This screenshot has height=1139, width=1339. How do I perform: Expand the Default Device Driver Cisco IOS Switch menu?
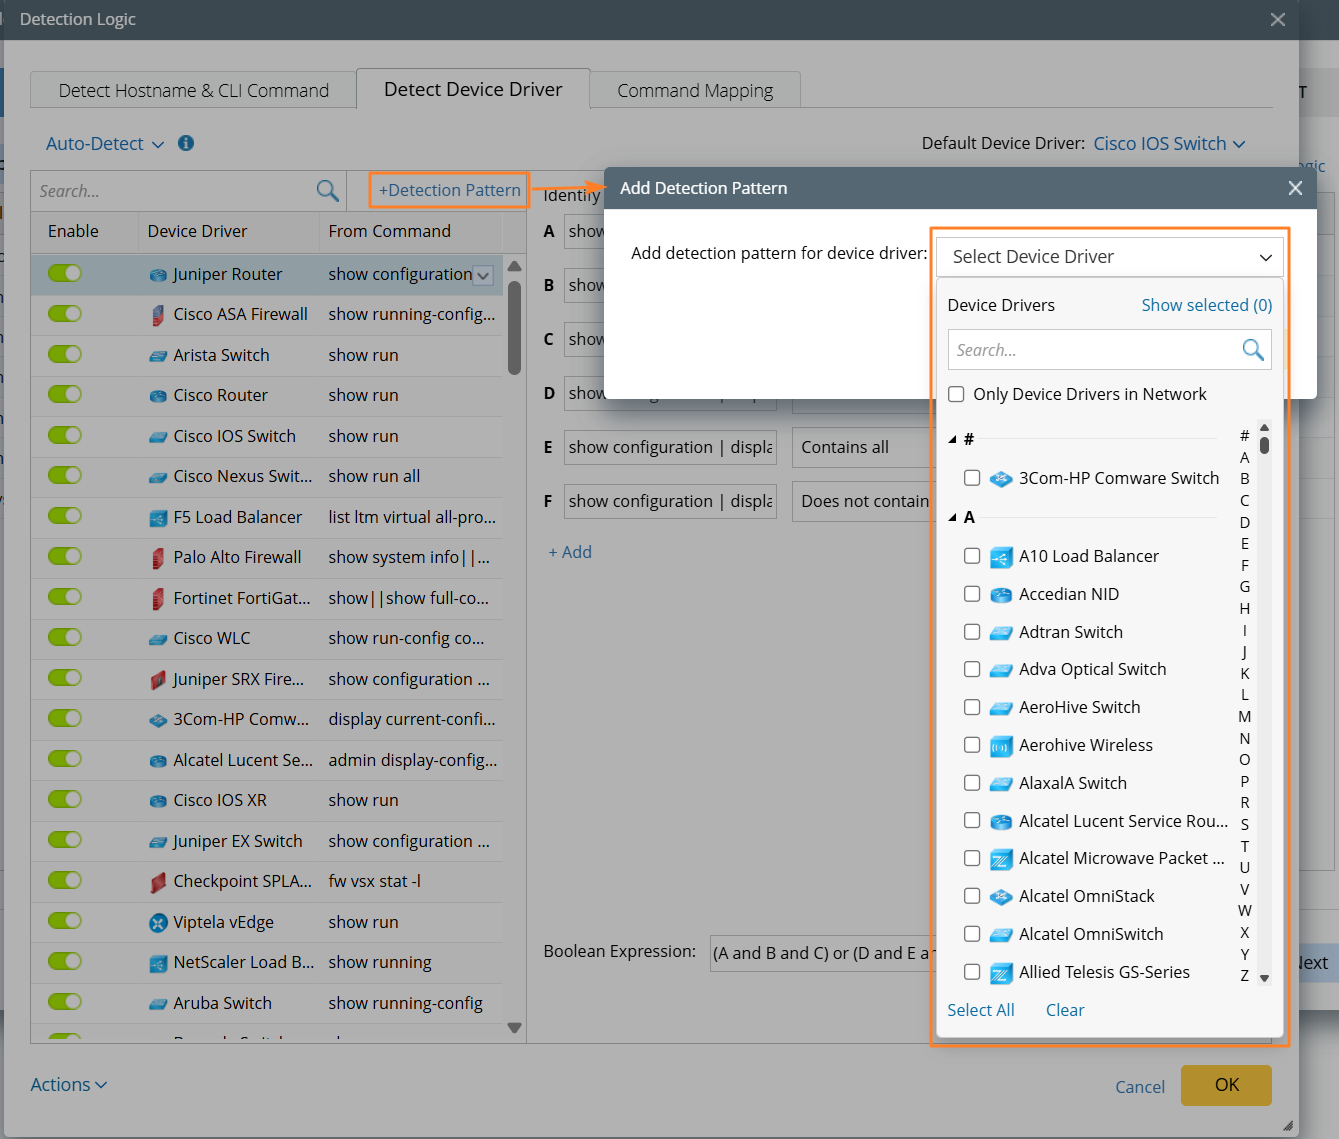point(1169,144)
